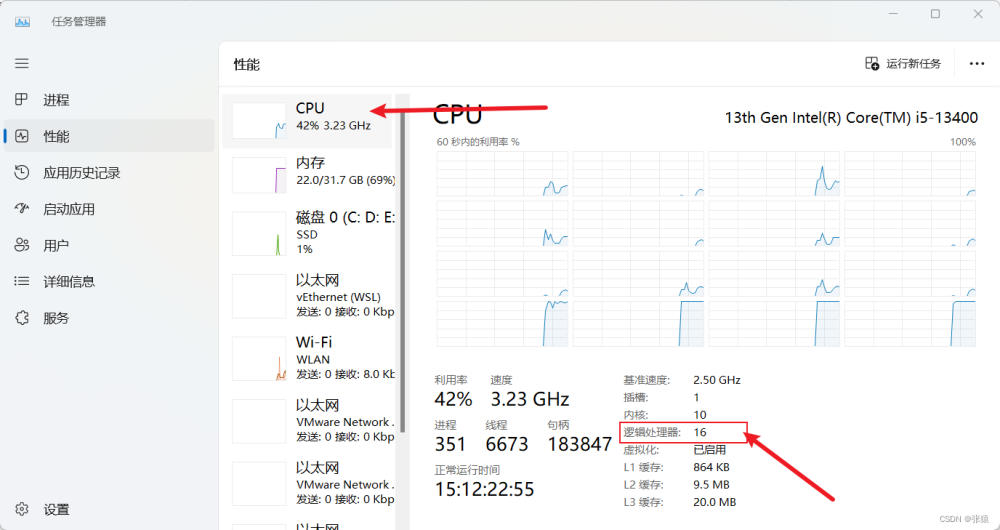Select the 内存 (Memory) resource entry
The height and width of the screenshot is (530, 1000).
[309, 175]
